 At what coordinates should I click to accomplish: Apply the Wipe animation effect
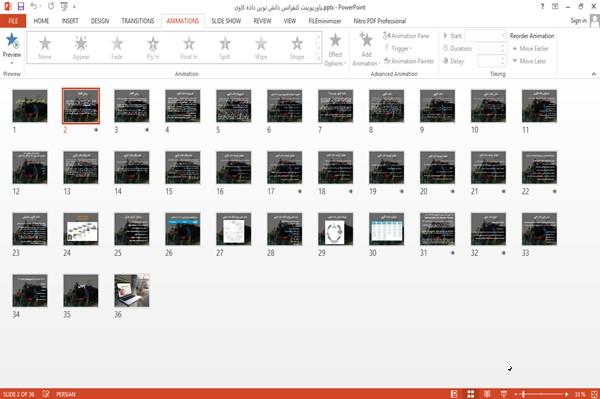pos(261,47)
